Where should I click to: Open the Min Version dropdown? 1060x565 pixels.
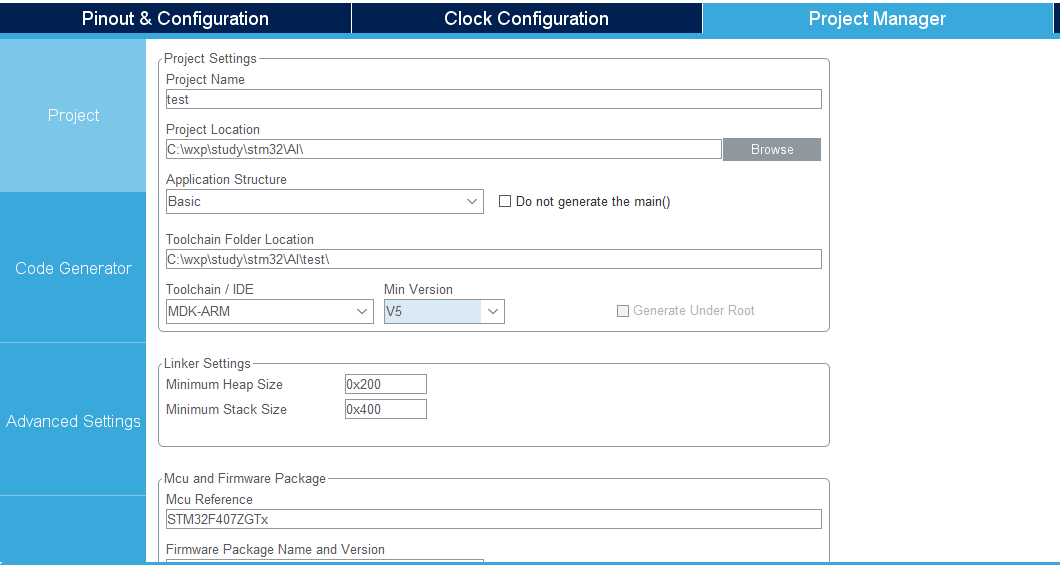tap(444, 312)
